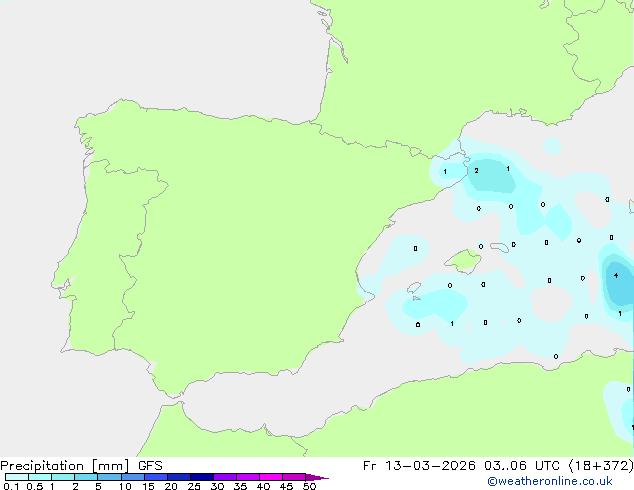Click the 25–30 mm navy legend swatch
The width and height of the screenshot is (634, 490).
click(202, 477)
